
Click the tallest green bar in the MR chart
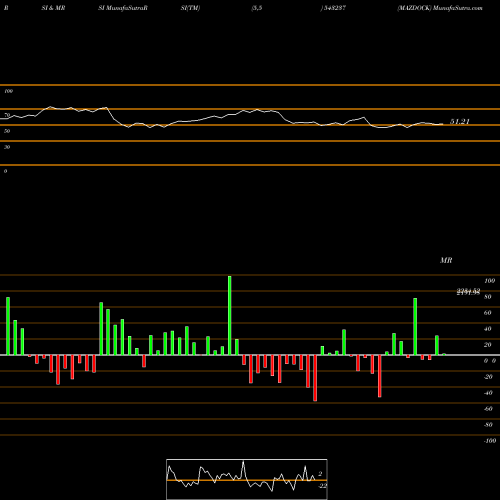(x=230, y=315)
